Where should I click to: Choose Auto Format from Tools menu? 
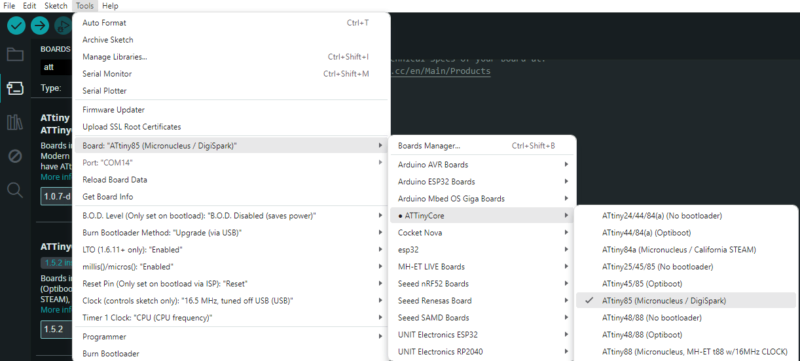click(232, 23)
